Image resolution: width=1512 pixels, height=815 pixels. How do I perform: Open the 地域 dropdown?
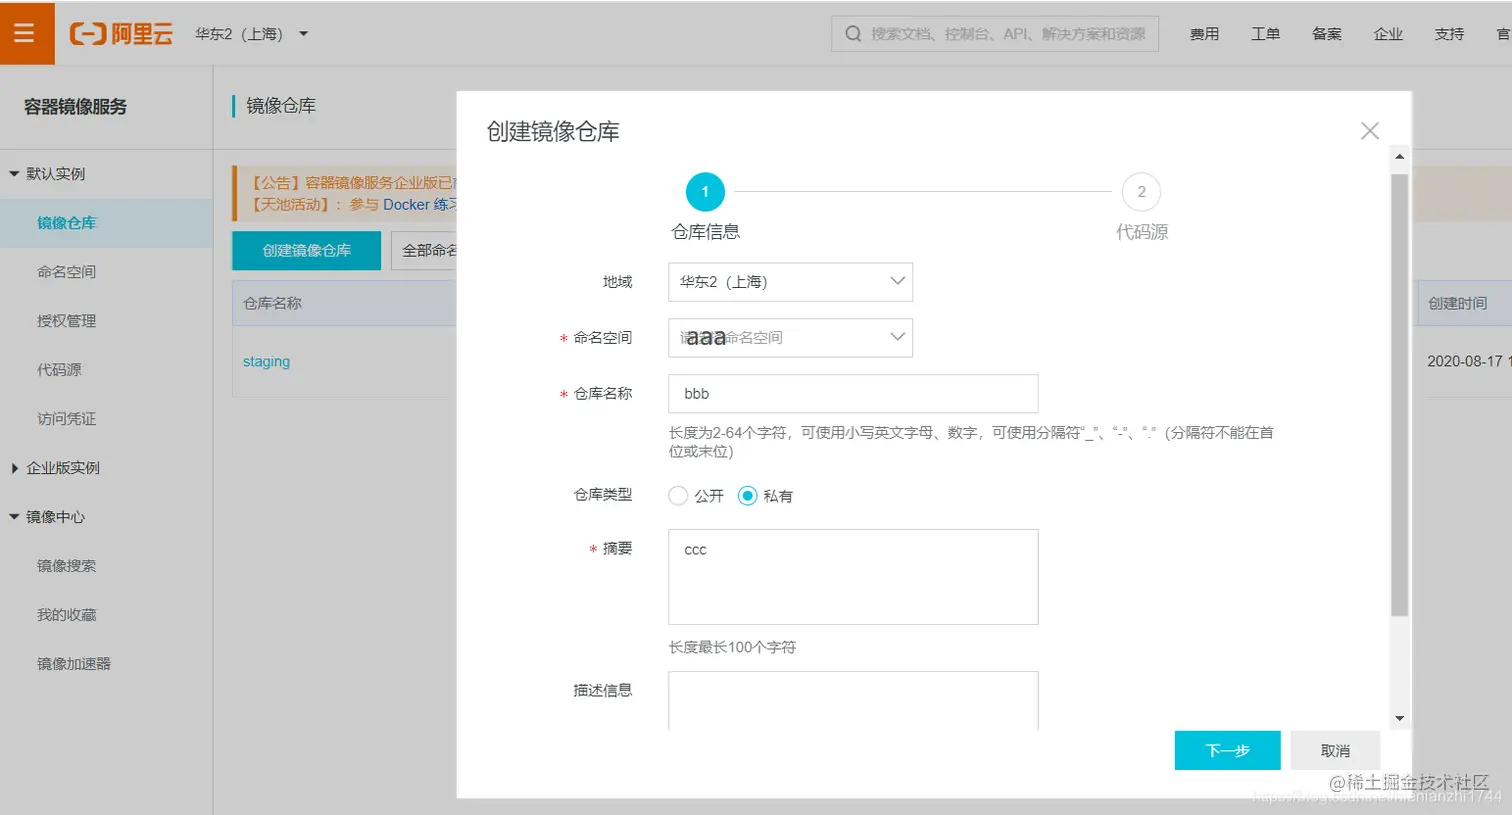(x=790, y=282)
